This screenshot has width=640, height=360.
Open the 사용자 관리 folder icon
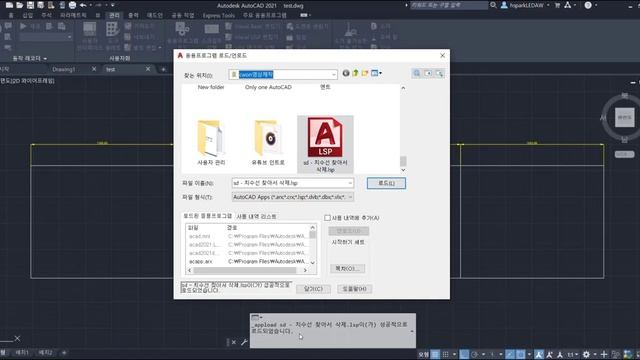pos(211,139)
